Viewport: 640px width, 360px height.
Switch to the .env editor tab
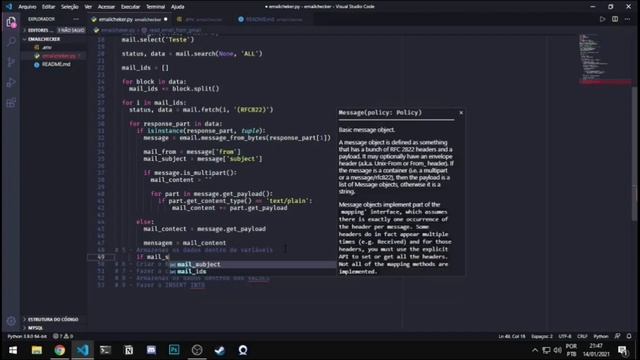pyautogui.click(x=203, y=19)
